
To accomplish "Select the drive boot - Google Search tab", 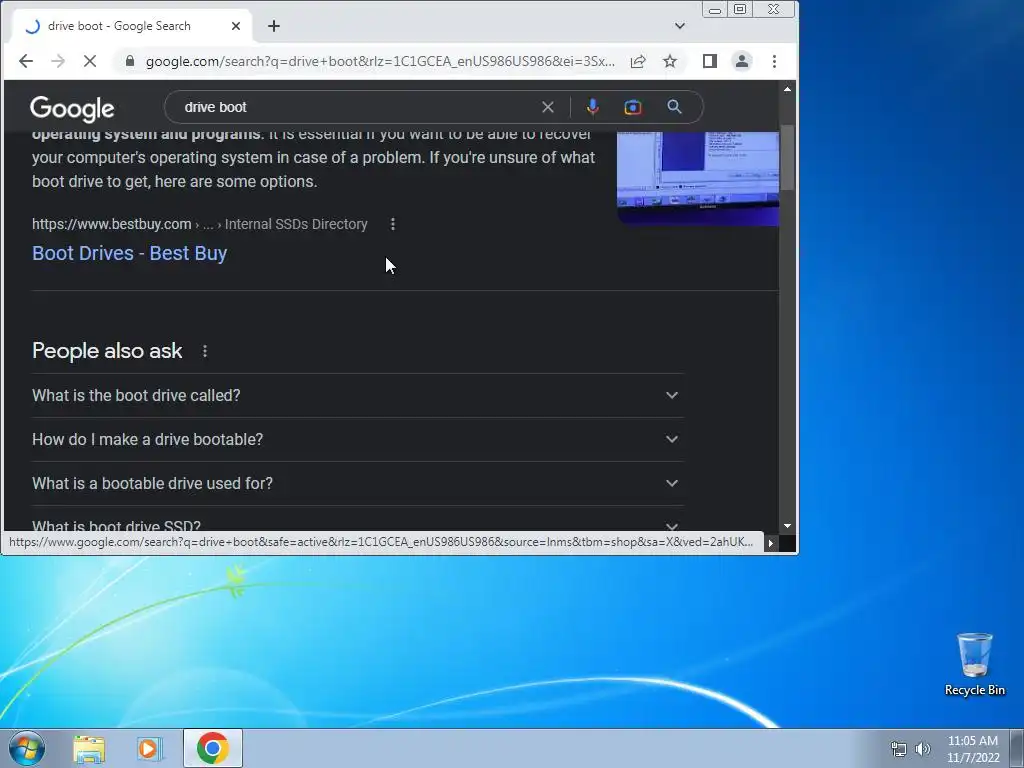I will (131, 26).
